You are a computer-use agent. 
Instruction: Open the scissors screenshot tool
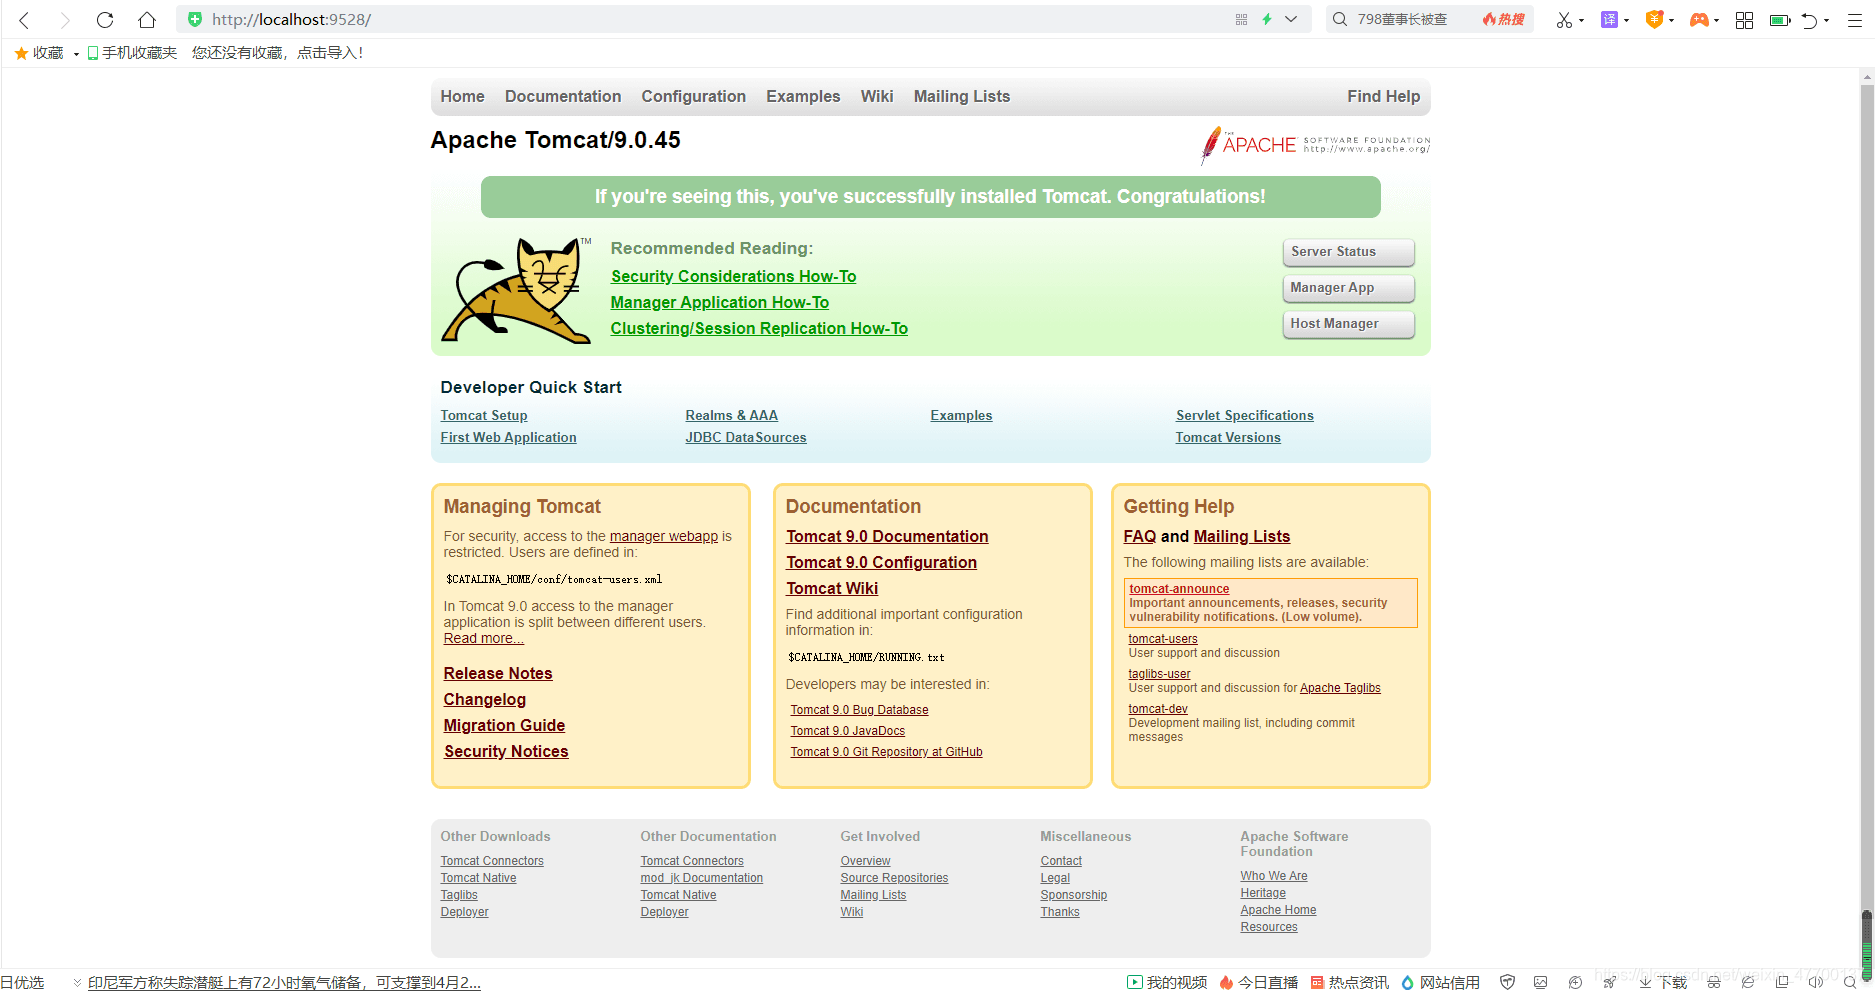[x=1564, y=20]
